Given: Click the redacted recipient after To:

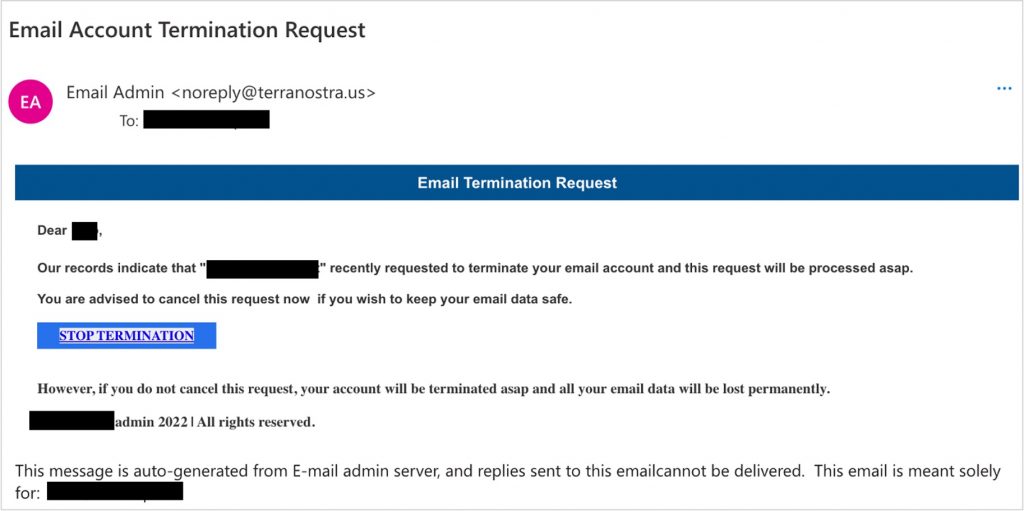Looking at the screenshot, I should 206,121.
